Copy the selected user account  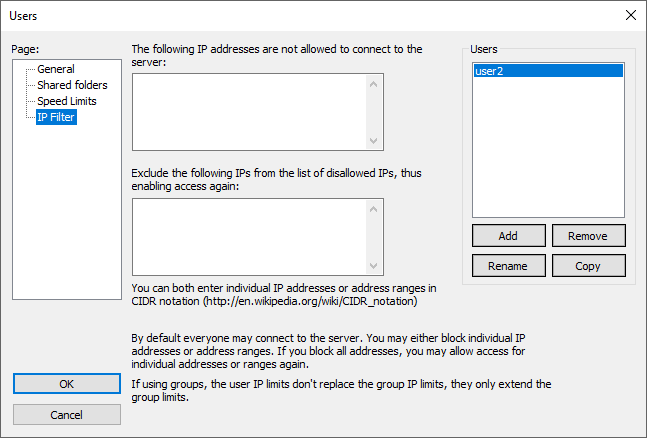(588, 266)
